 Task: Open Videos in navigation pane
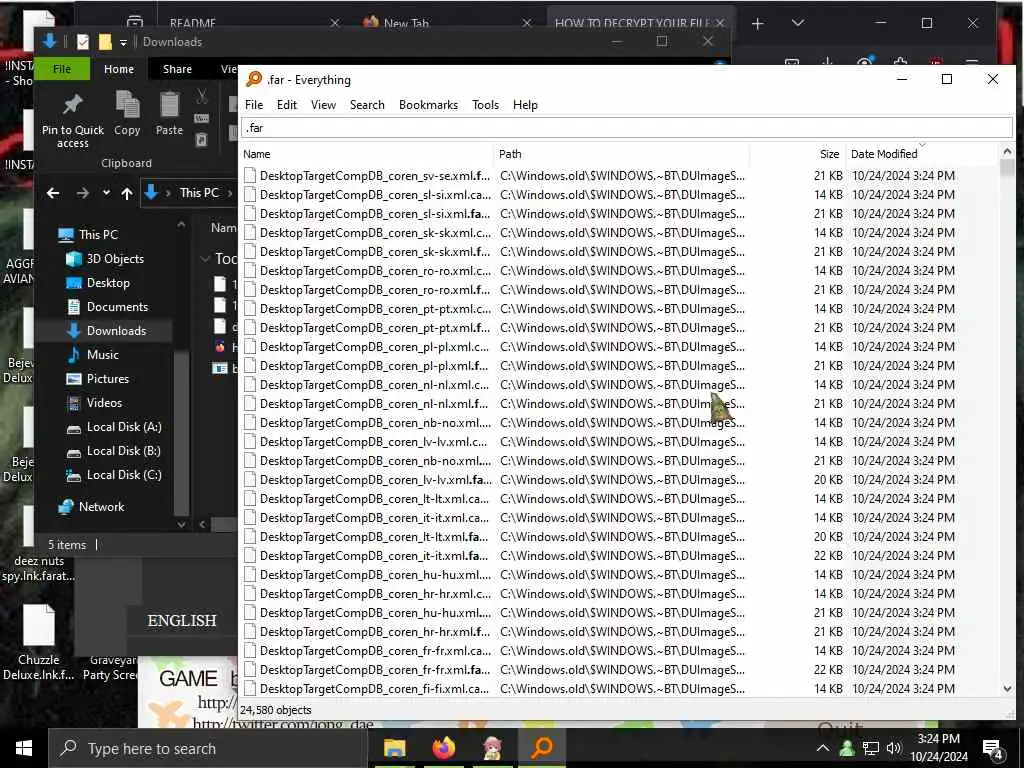click(104, 403)
